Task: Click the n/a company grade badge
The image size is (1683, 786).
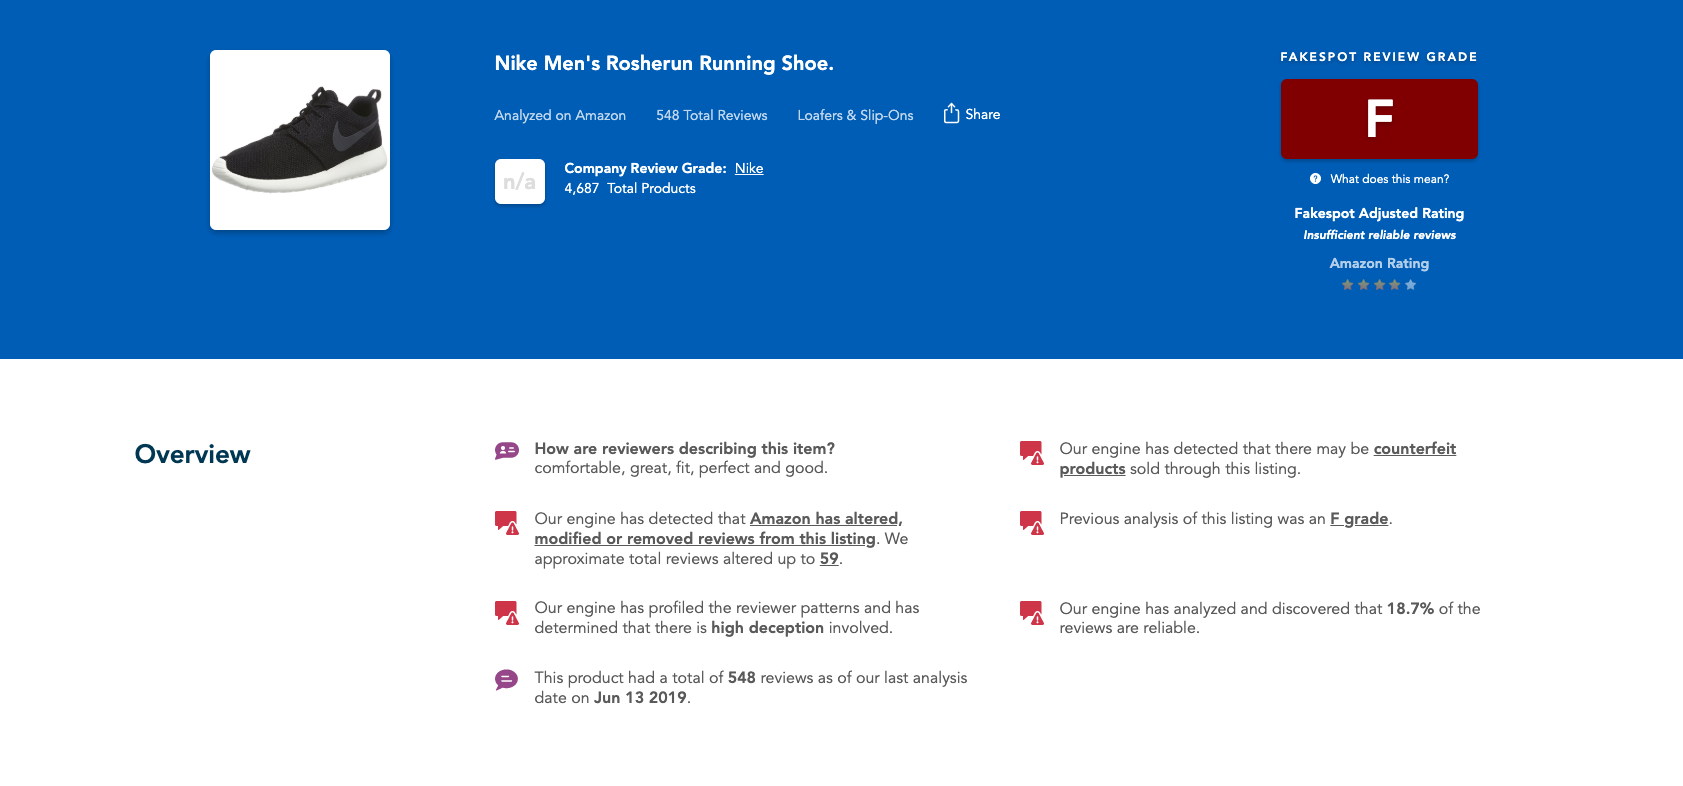Action: 520,181
